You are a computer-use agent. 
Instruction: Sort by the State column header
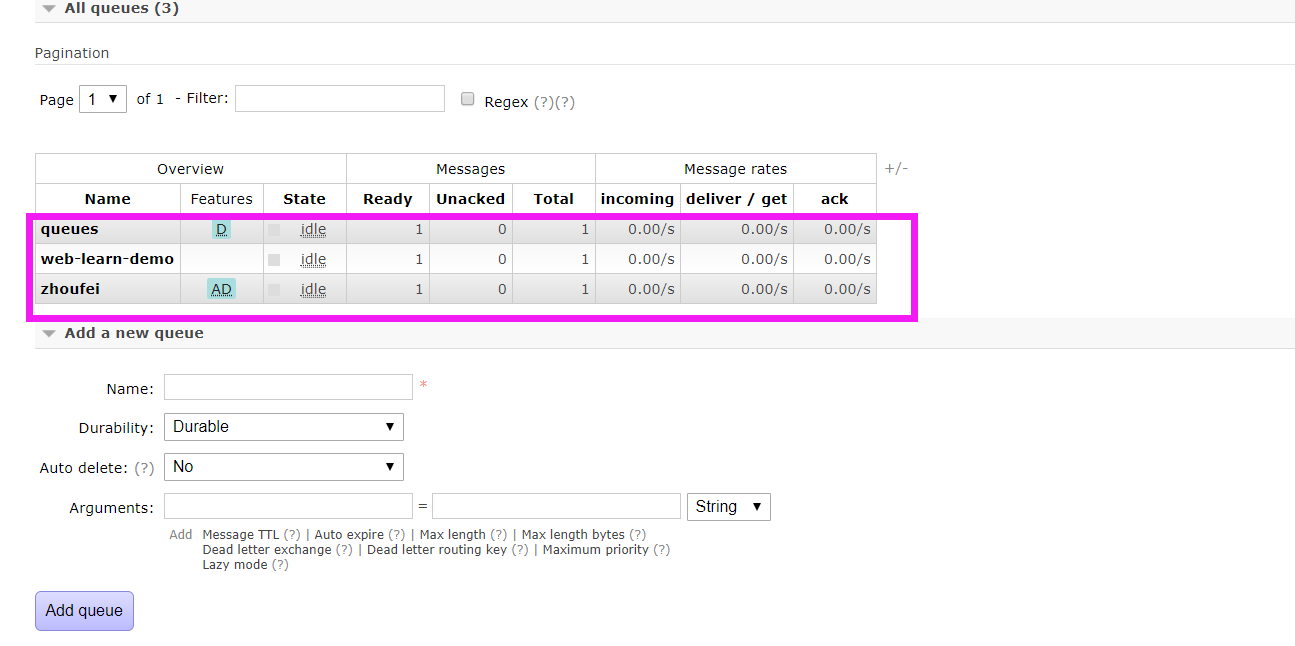click(x=304, y=199)
